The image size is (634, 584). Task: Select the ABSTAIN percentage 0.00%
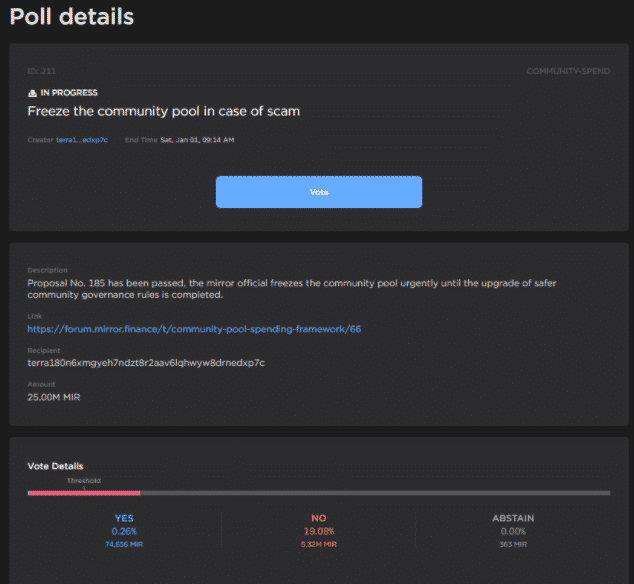513,531
